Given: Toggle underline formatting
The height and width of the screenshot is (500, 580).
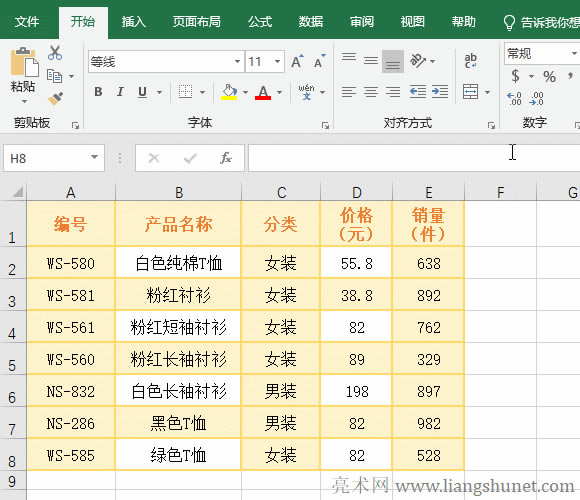Looking at the screenshot, I should 142,91.
